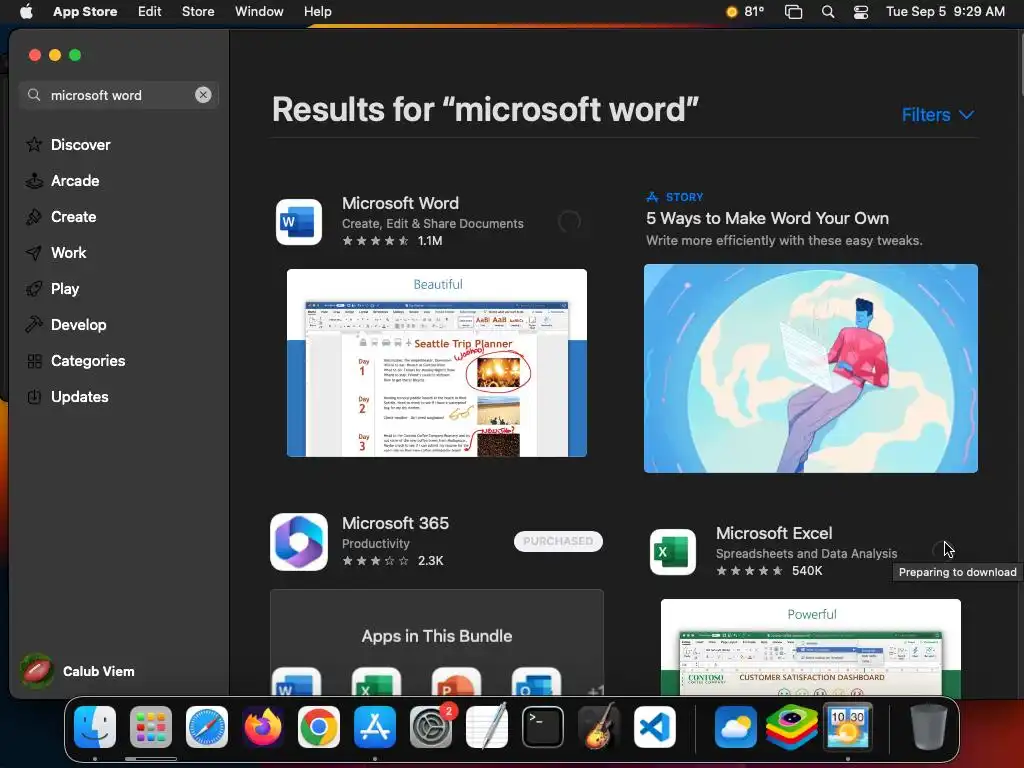Open the Microsoft 365 title link

(x=395, y=523)
